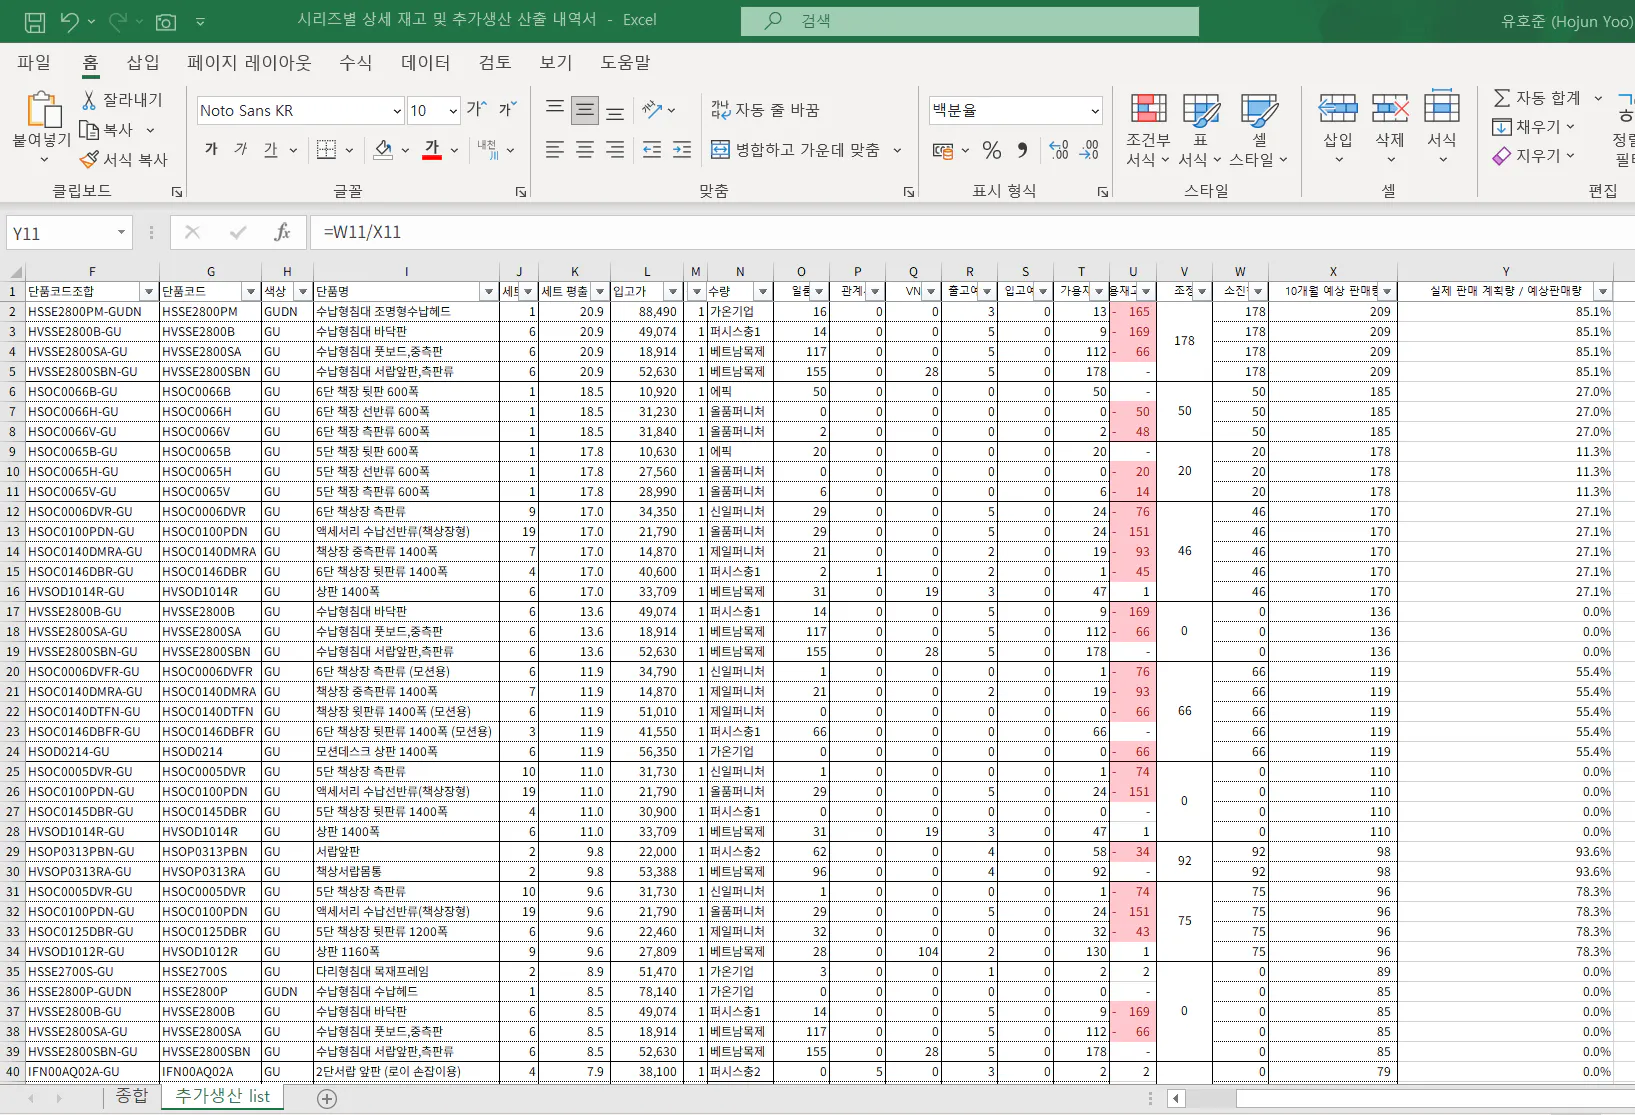This screenshot has height=1115, width=1635.
Task: Expand the number format (백분율) dropdown
Action: click(x=1095, y=111)
